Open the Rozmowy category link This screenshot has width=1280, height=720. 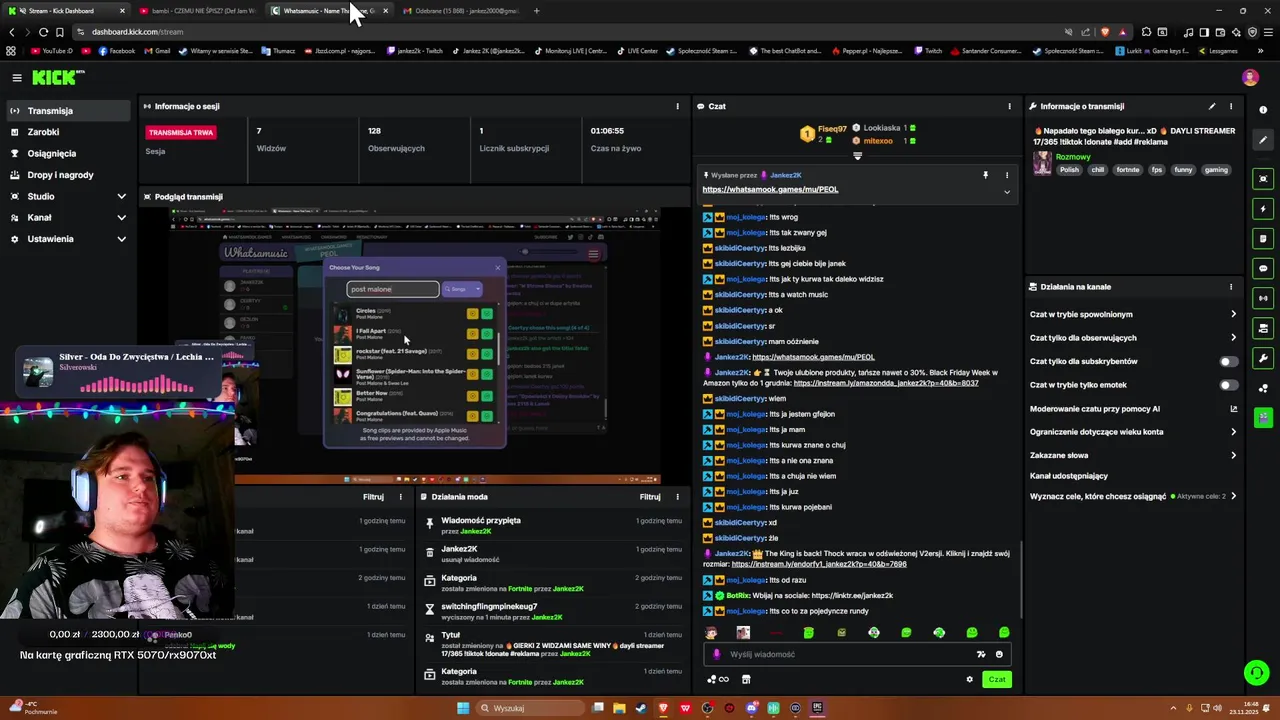(1073, 157)
